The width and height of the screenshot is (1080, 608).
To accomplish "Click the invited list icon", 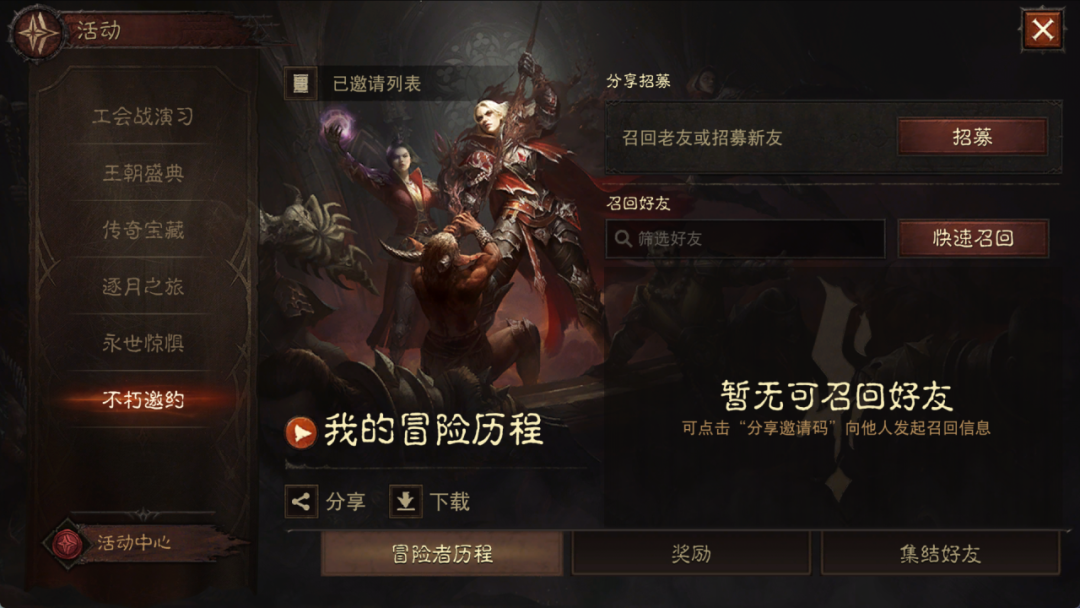I will click(x=300, y=84).
